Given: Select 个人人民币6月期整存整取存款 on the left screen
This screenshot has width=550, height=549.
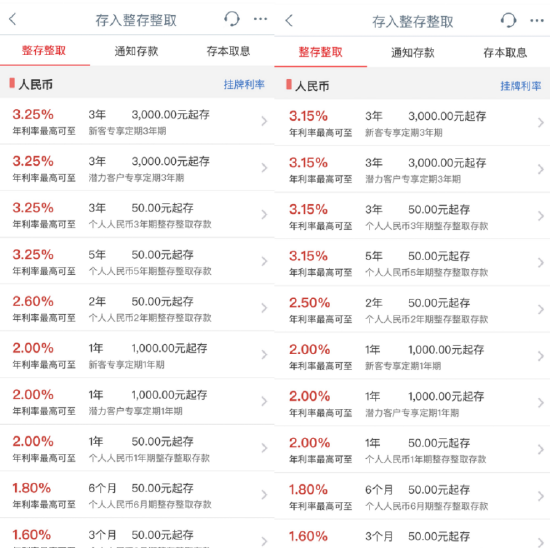Looking at the screenshot, I should pyautogui.click(x=150, y=504).
